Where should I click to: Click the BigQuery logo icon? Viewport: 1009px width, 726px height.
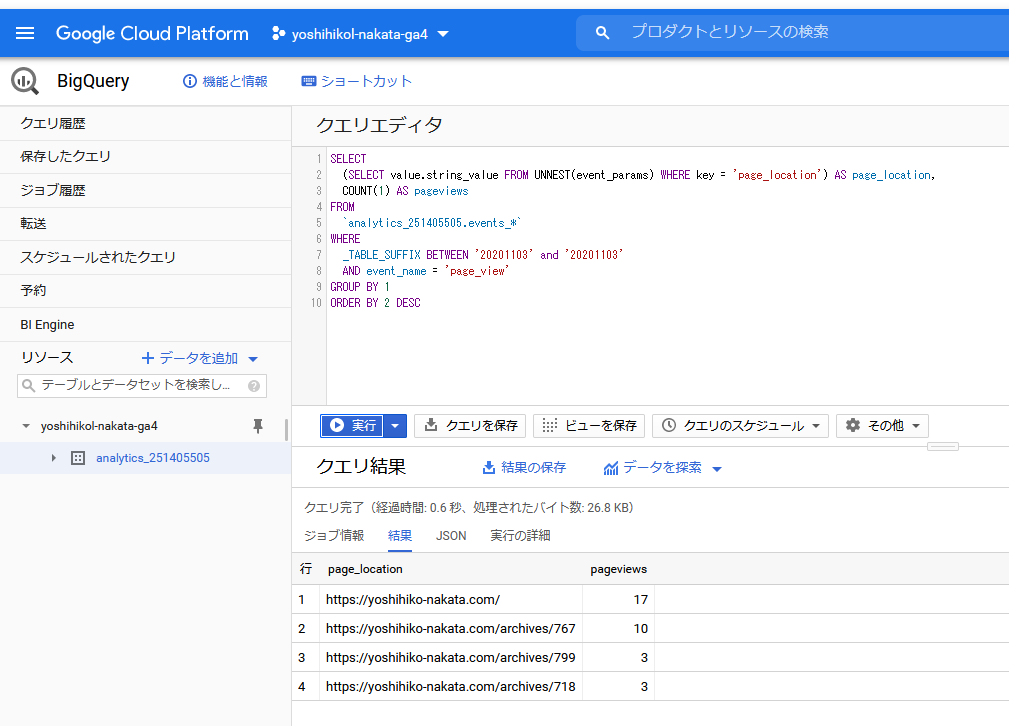coord(25,82)
